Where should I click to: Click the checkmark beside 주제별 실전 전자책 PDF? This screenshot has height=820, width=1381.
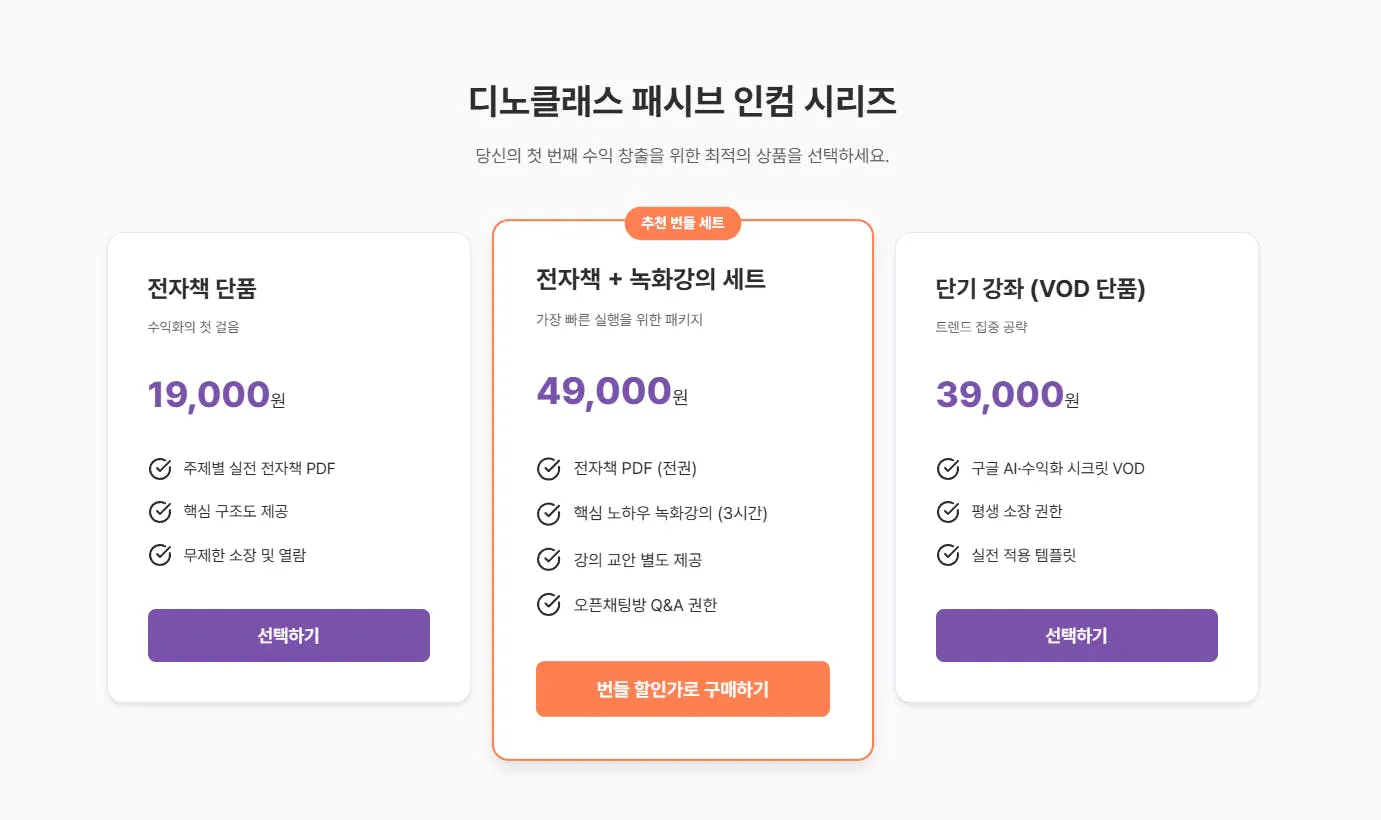pos(160,468)
